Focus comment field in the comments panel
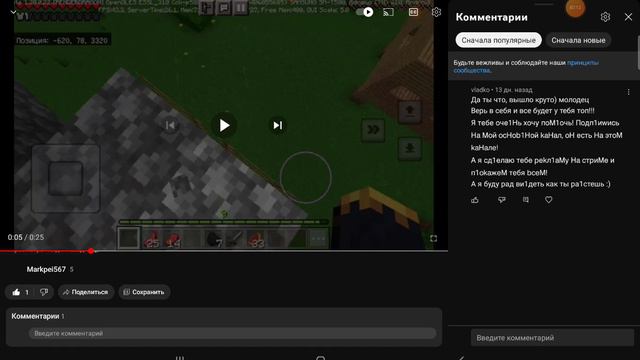Viewport: 640px width, 360px height. tap(552, 338)
